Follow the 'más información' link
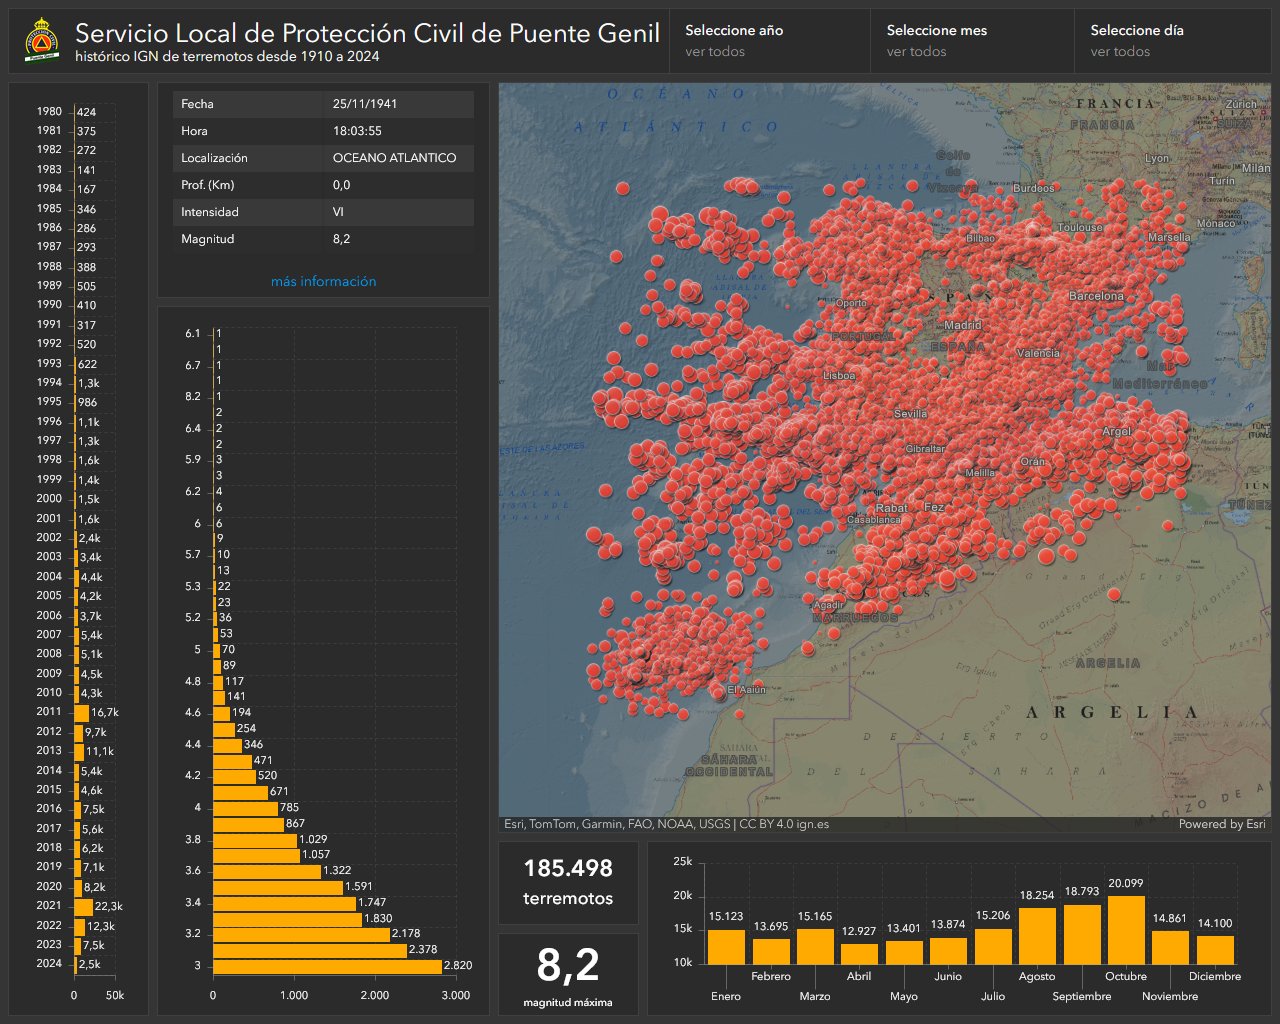 [323, 282]
